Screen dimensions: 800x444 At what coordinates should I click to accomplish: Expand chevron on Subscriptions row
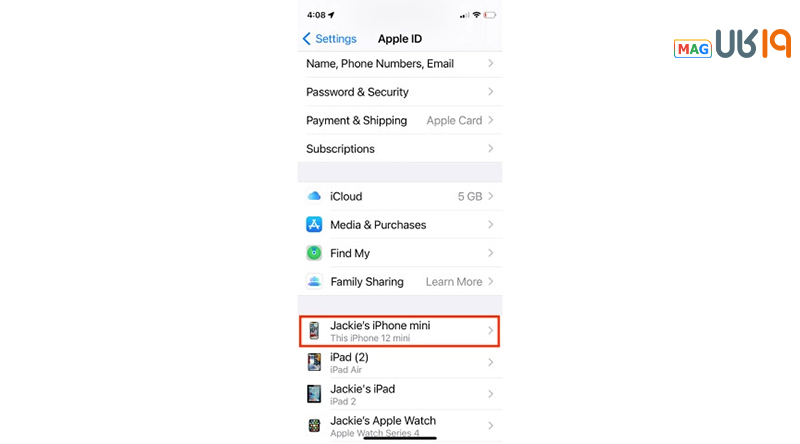coord(490,149)
